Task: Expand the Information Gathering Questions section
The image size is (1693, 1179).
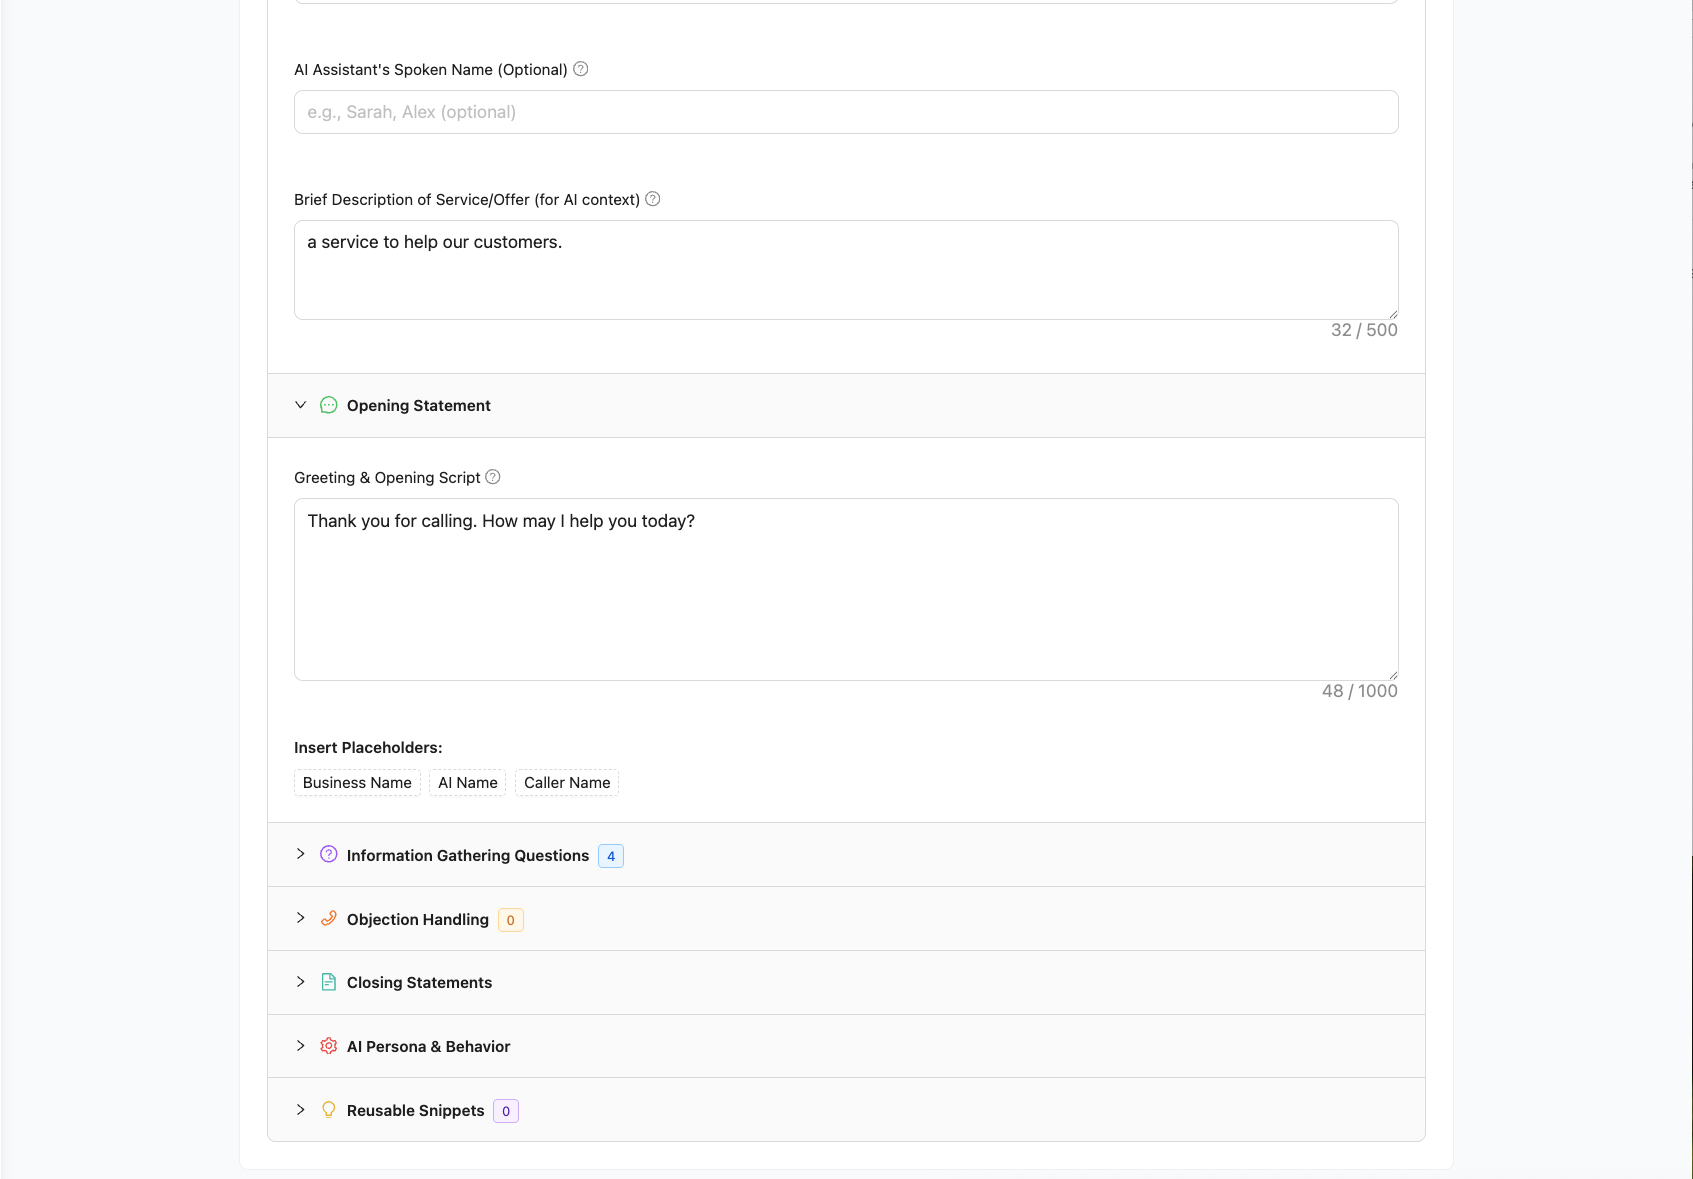Action: pos(300,854)
